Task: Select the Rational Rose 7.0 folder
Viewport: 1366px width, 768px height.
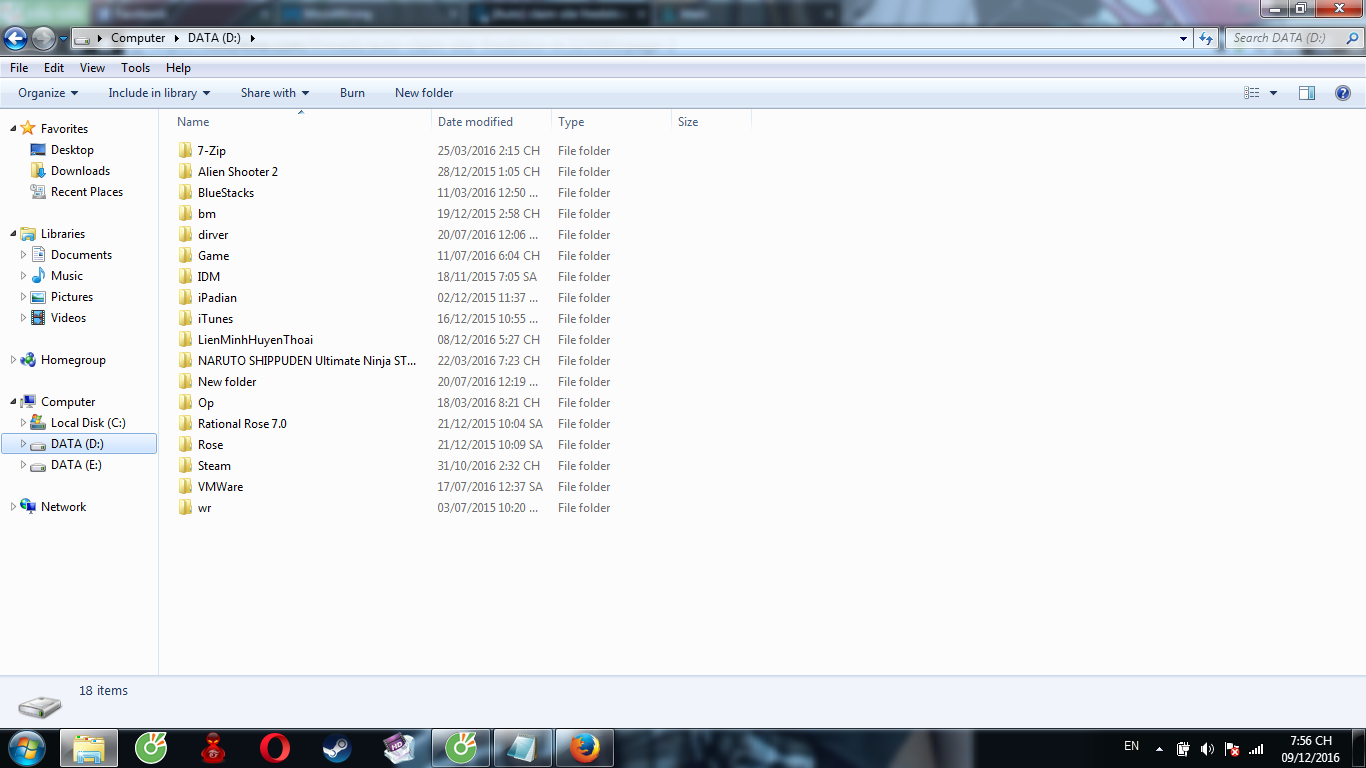Action: (242, 424)
